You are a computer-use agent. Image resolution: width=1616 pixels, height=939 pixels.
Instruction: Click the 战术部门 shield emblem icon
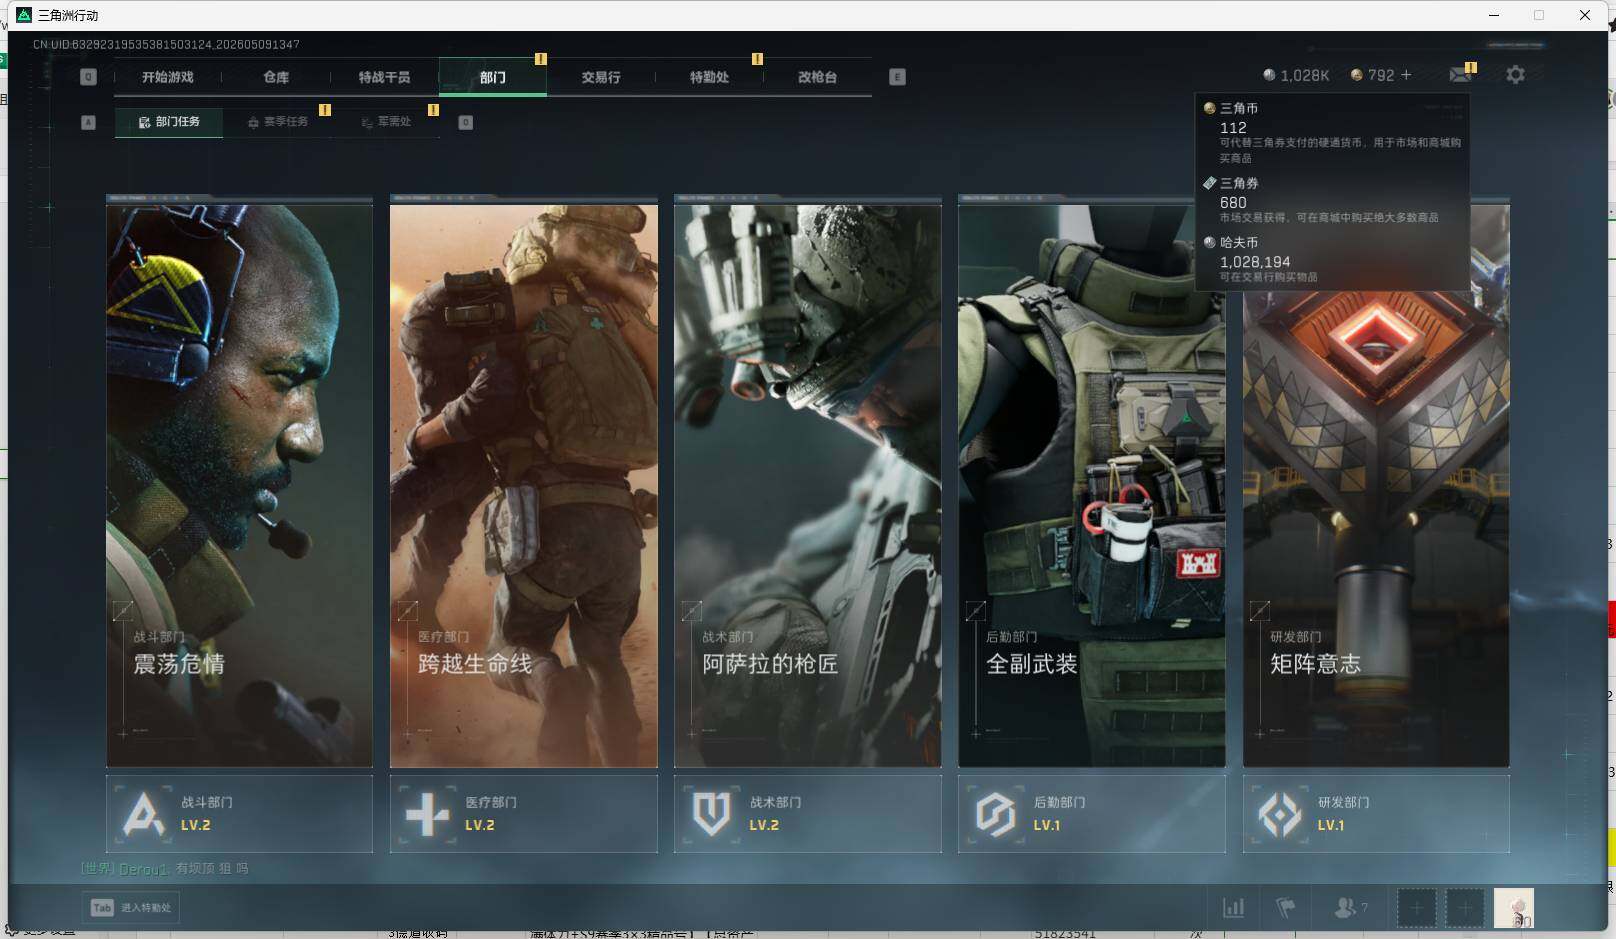tap(711, 814)
